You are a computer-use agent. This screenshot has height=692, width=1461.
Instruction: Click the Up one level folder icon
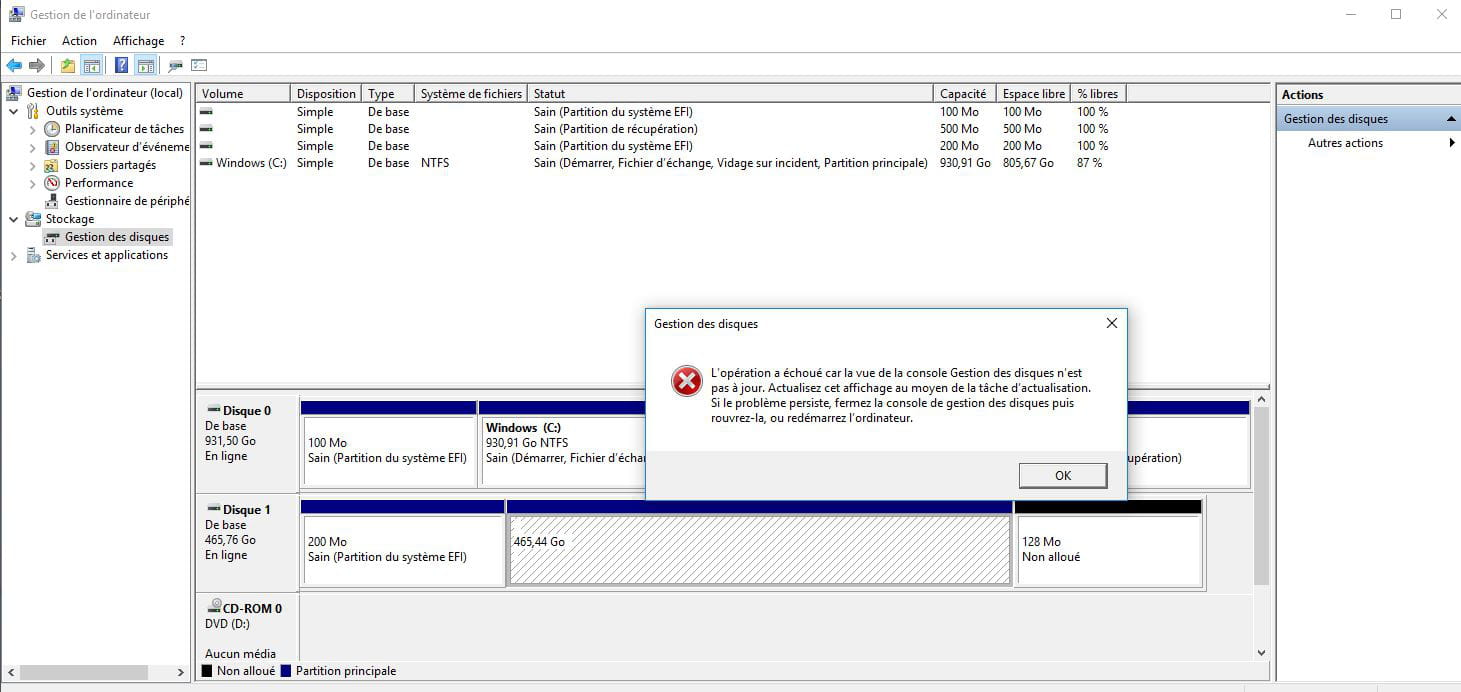pos(67,66)
